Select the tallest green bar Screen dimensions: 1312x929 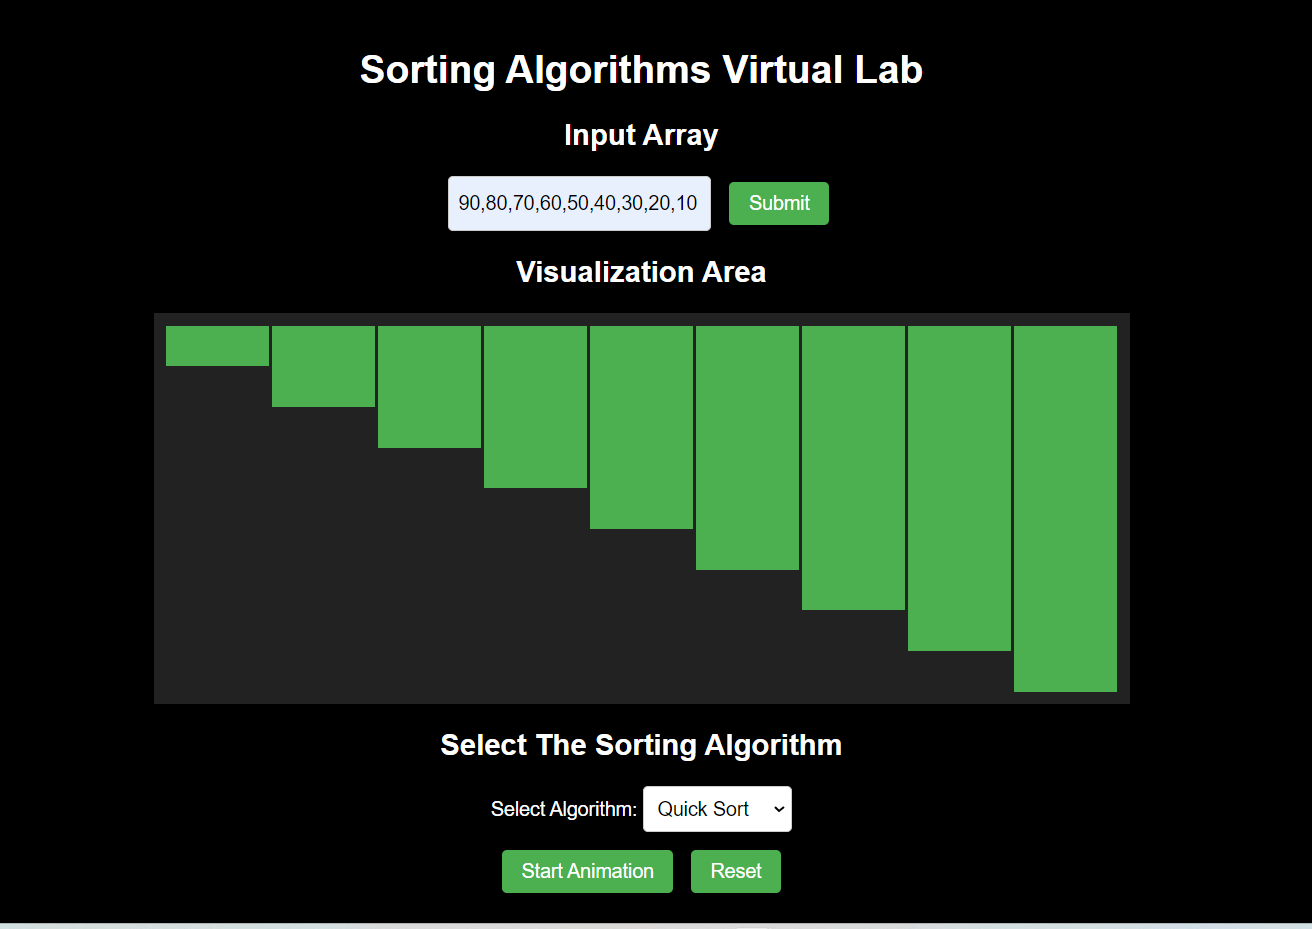(1065, 509)
